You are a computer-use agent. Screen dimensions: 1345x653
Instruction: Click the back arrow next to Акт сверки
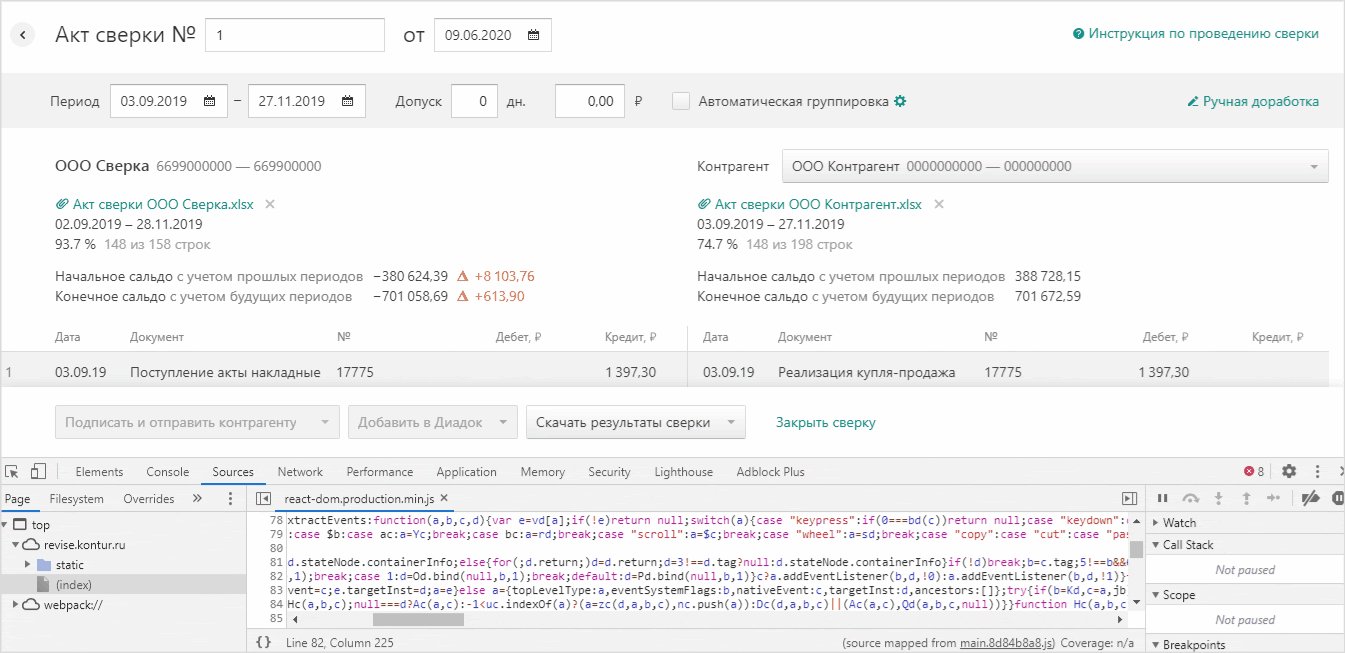point(23,35)
